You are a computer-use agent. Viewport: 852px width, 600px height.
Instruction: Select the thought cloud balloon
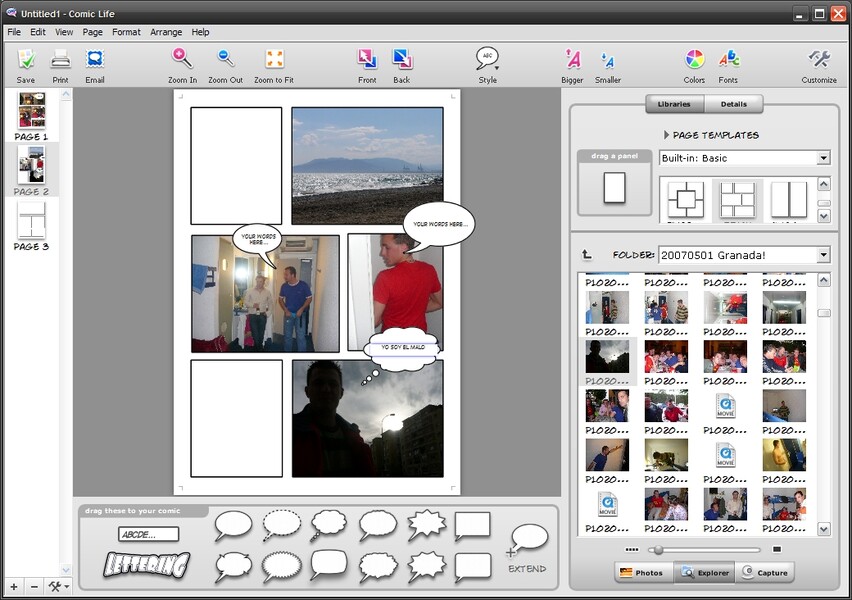click(x=329, y=525)
